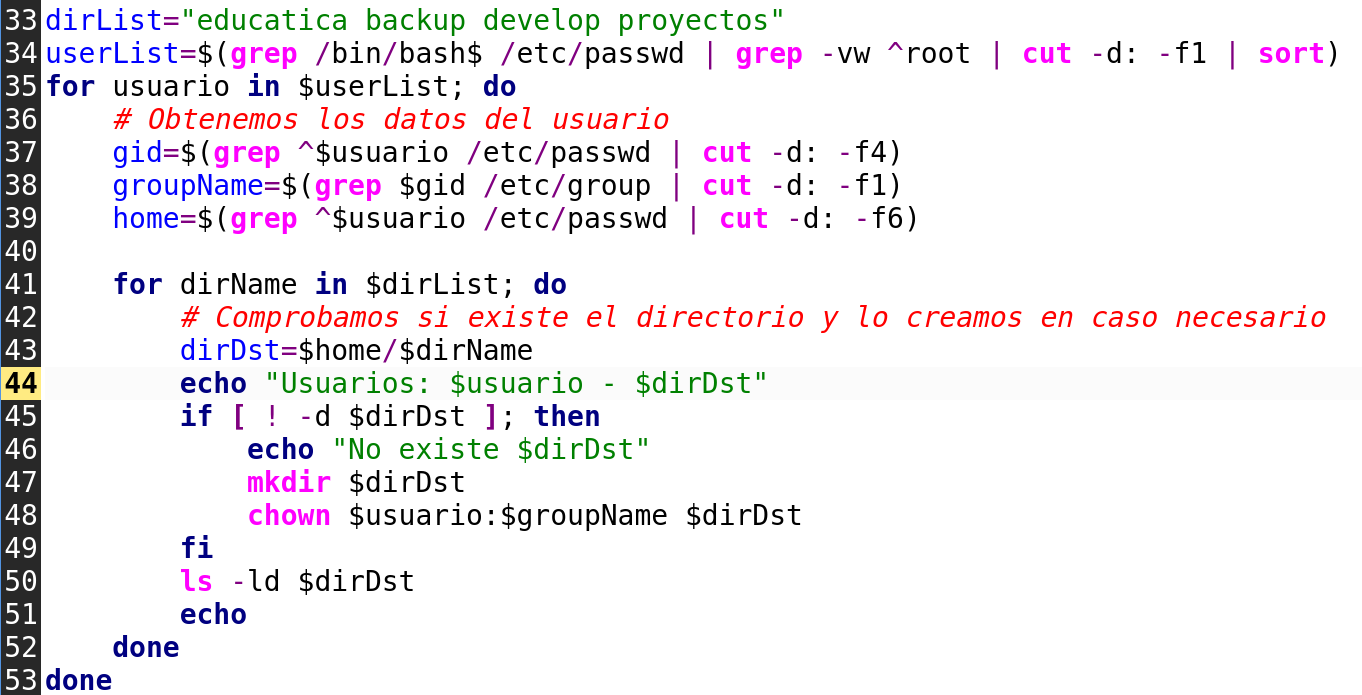Click the string "educatica backup develop proyectos"
The image size is (1362, 695).
tap(483, 20)
